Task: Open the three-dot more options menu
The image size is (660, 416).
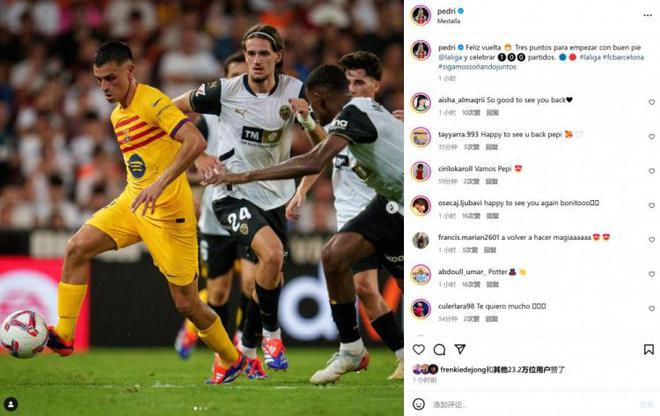Action: (x=647, y=16)
